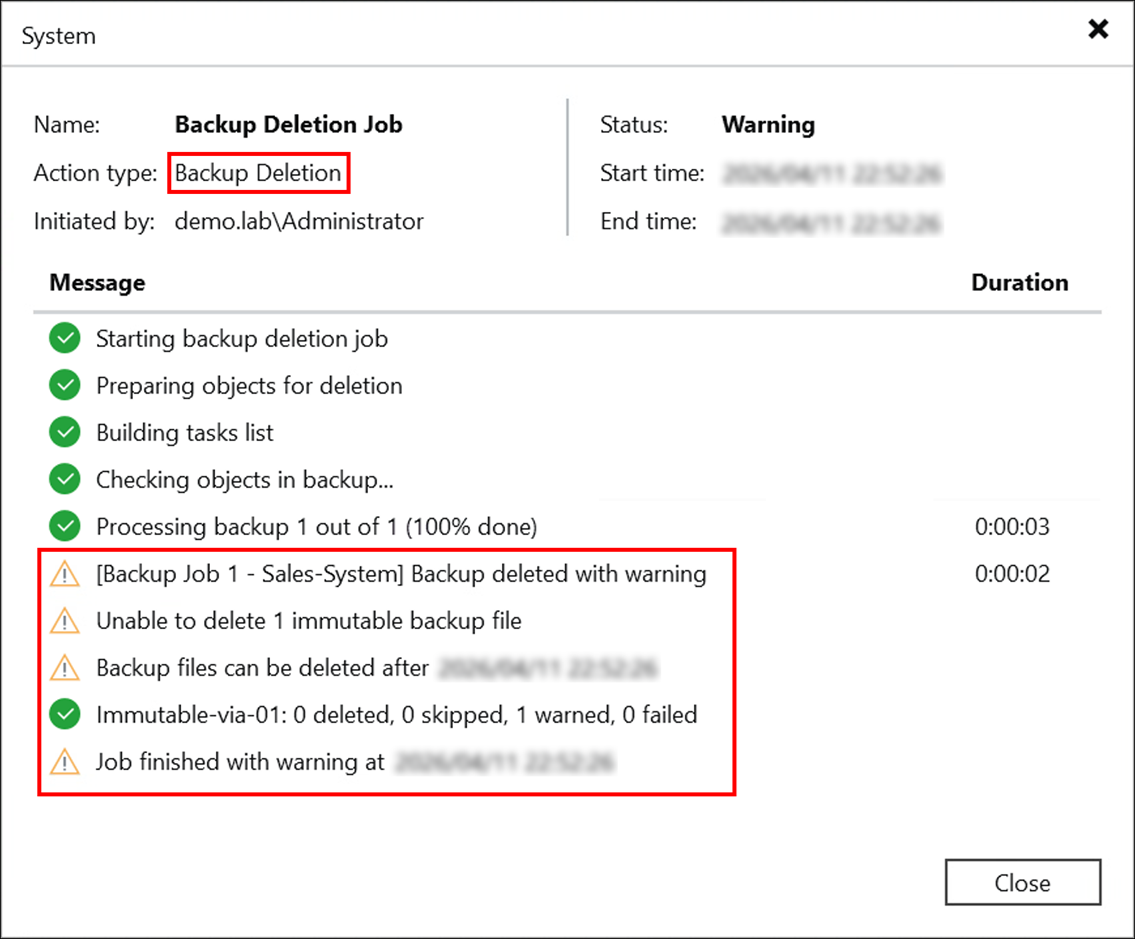Select the checkmark icon beside Building tasks list
Image resolution: width=1135 pixels, height=939 pixels.
(63, 432)
